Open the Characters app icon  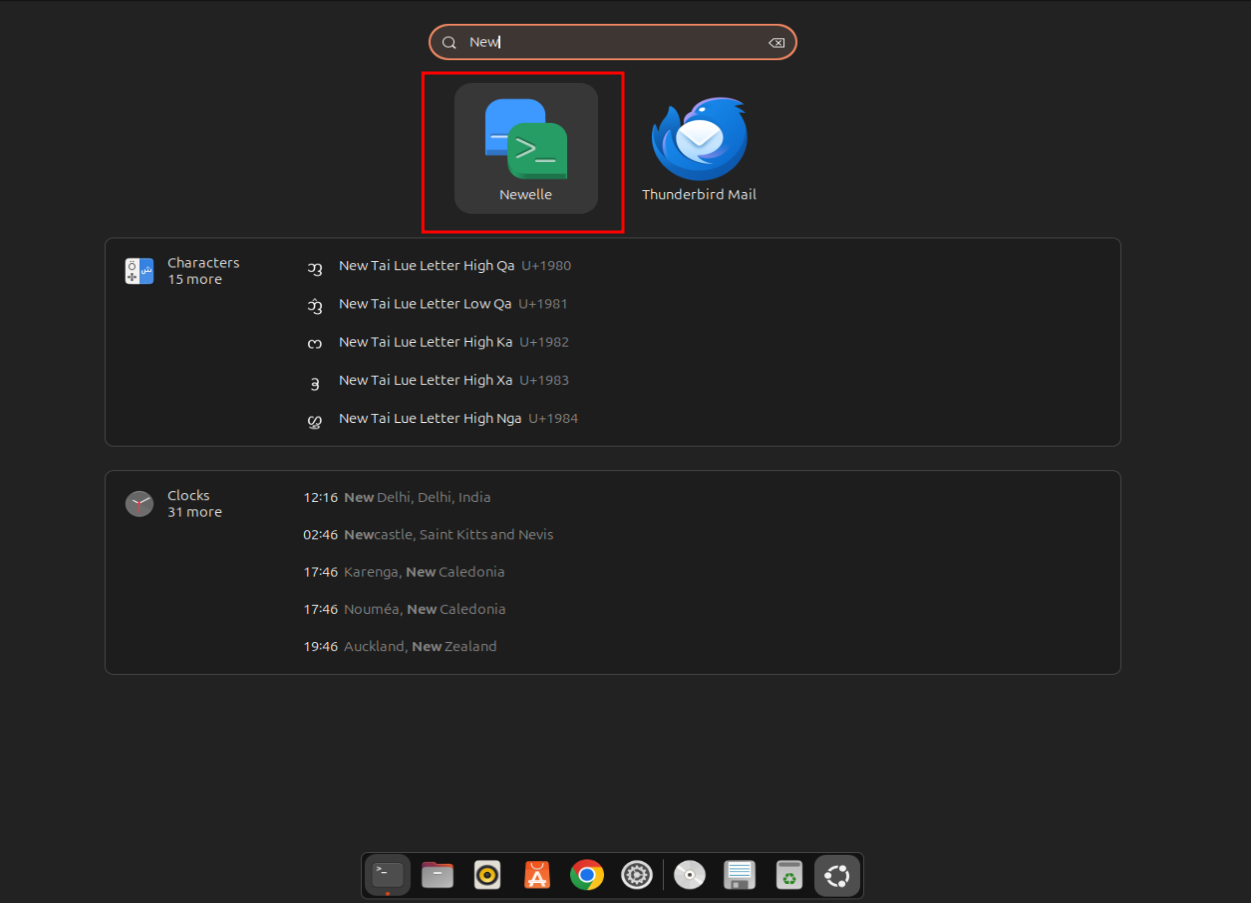pos(139,271)
